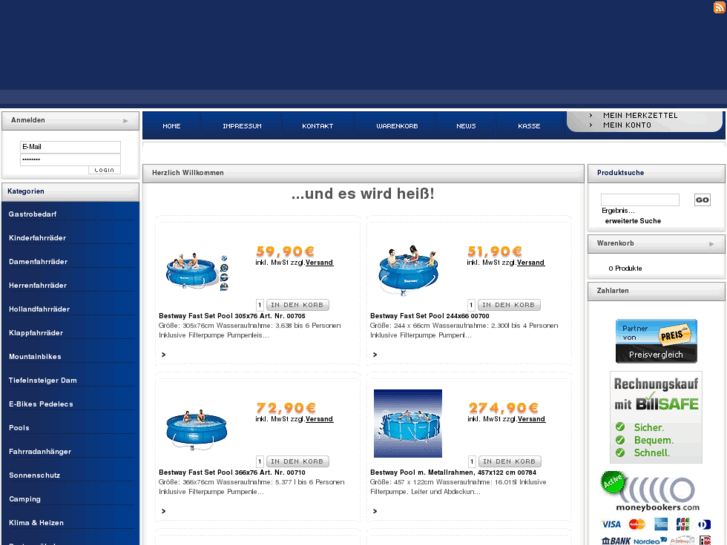Open the RSS feed icon
The width and height of the screenshot is (727, 545).
719,7
